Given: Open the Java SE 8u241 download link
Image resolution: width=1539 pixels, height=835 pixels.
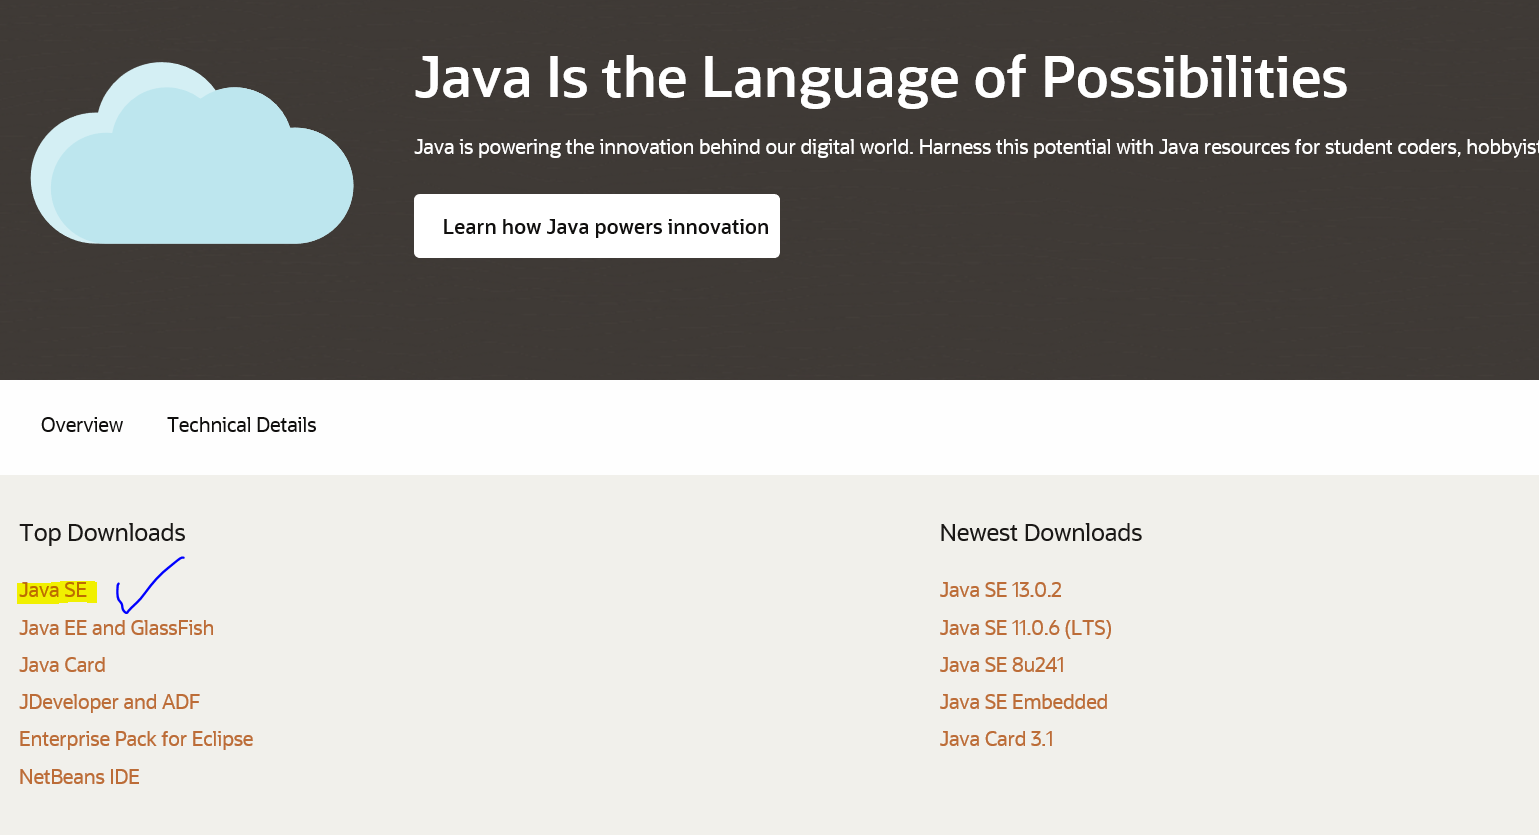Looking at the screenshot, I should click(1002, 665).
